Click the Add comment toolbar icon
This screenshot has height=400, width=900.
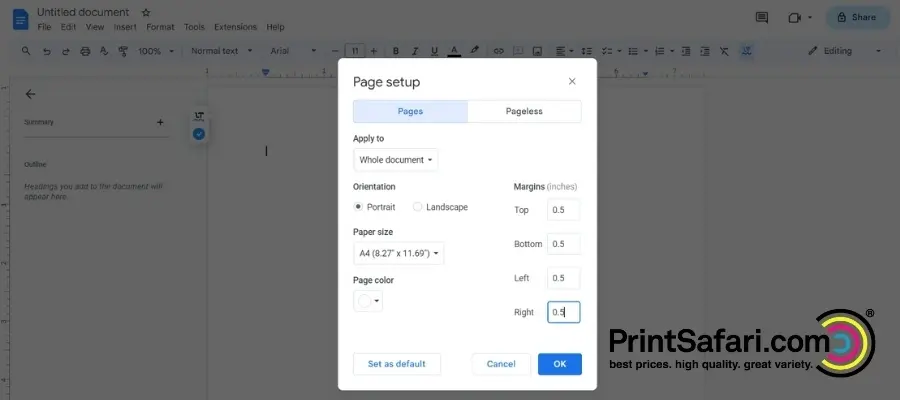pyautogui.click(x=518, y=51)
